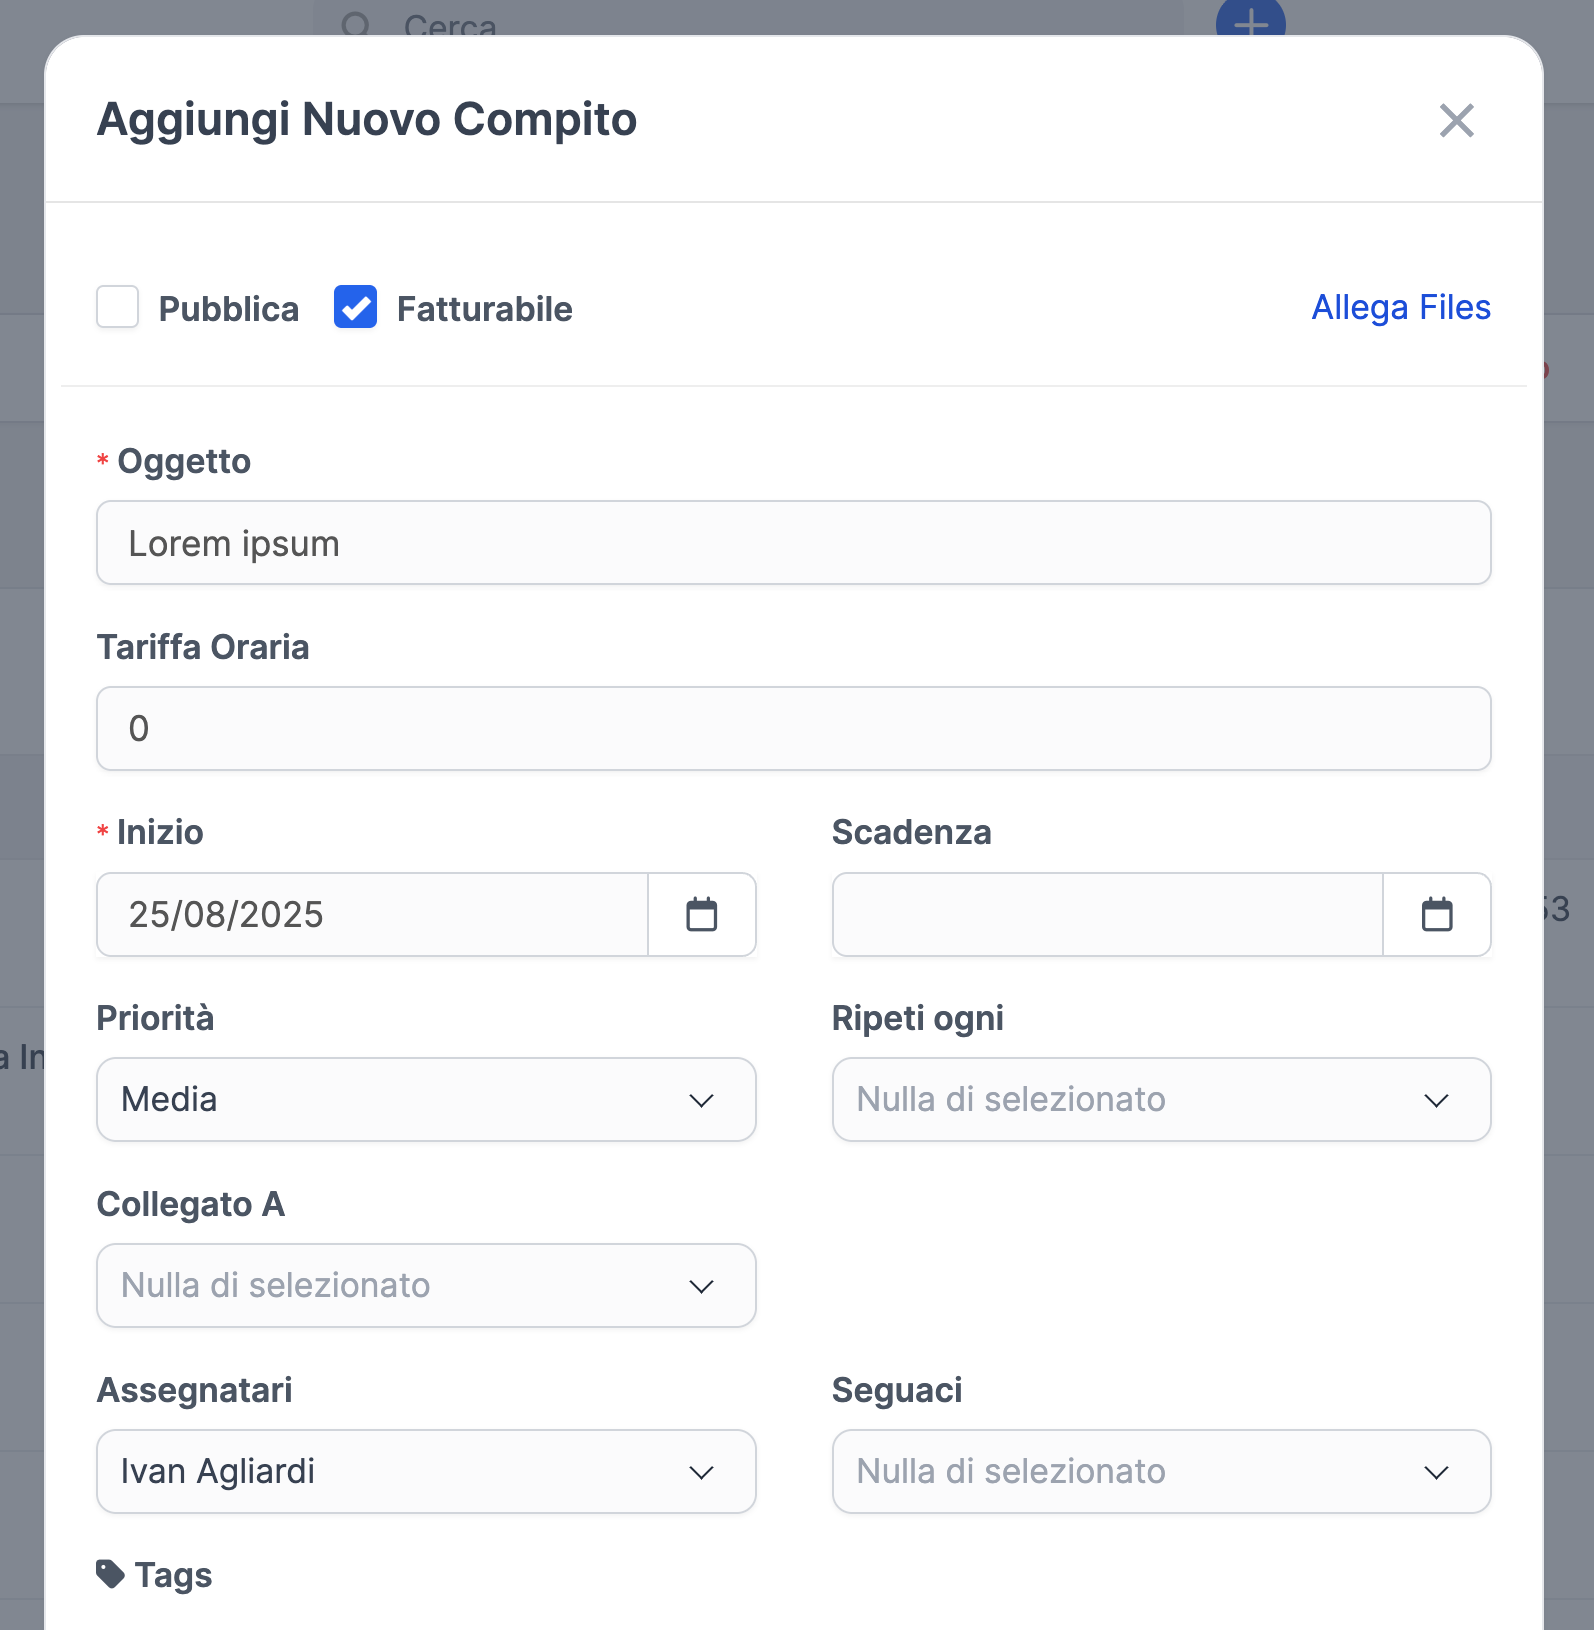Click the Tags label icon
Viewport: 1594px width, 1630px height.
coord(110,1574)
